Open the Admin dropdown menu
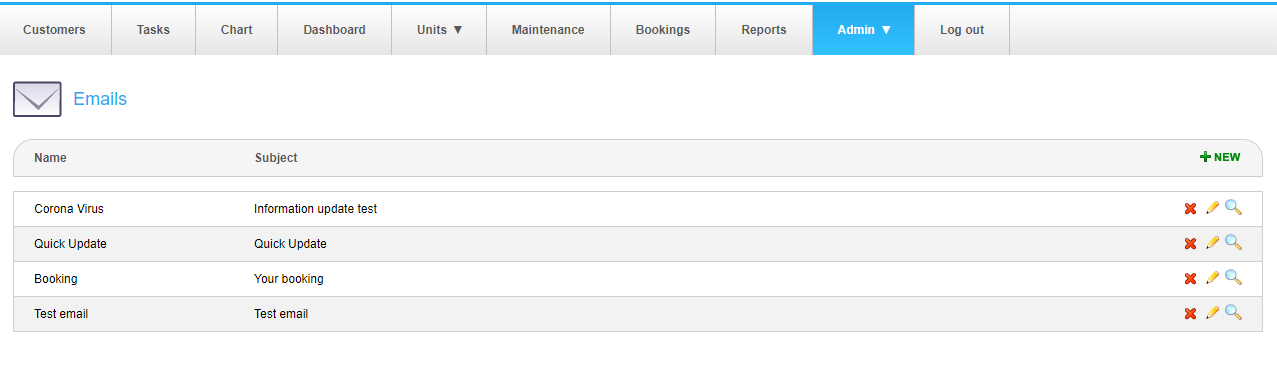 pos(864,30)
